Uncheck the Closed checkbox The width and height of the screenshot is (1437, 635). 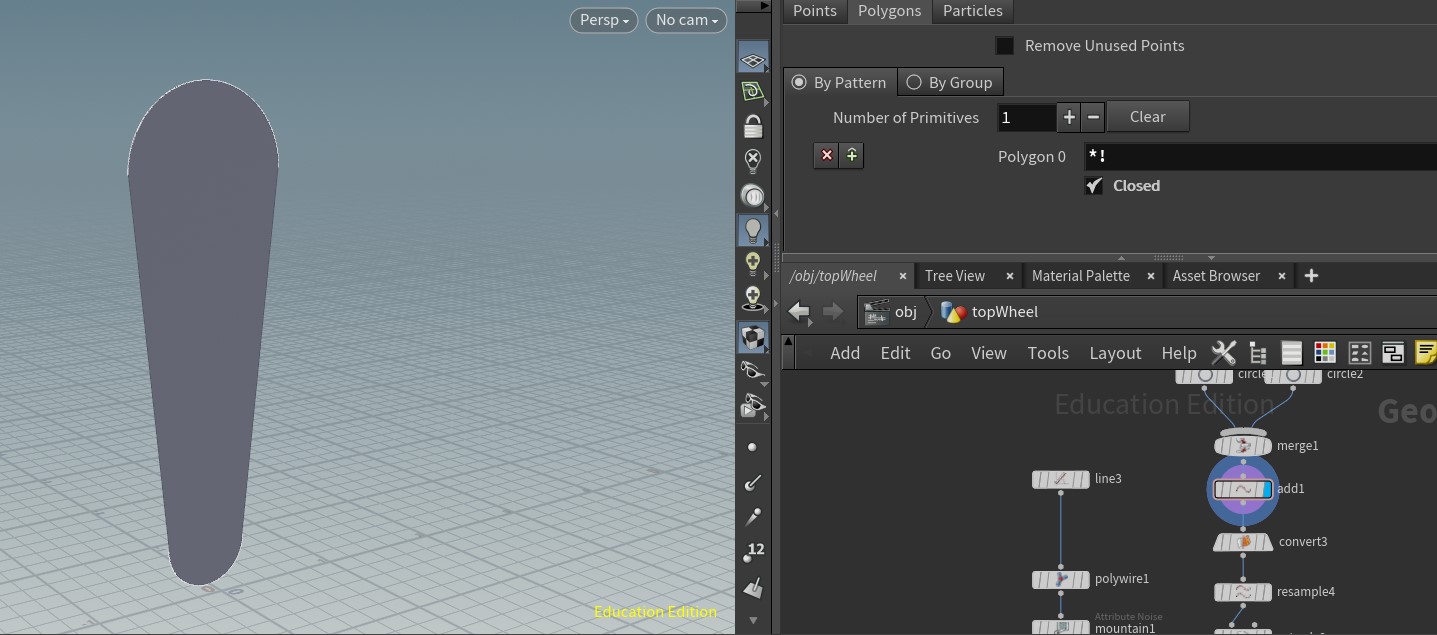(1094, 186)
